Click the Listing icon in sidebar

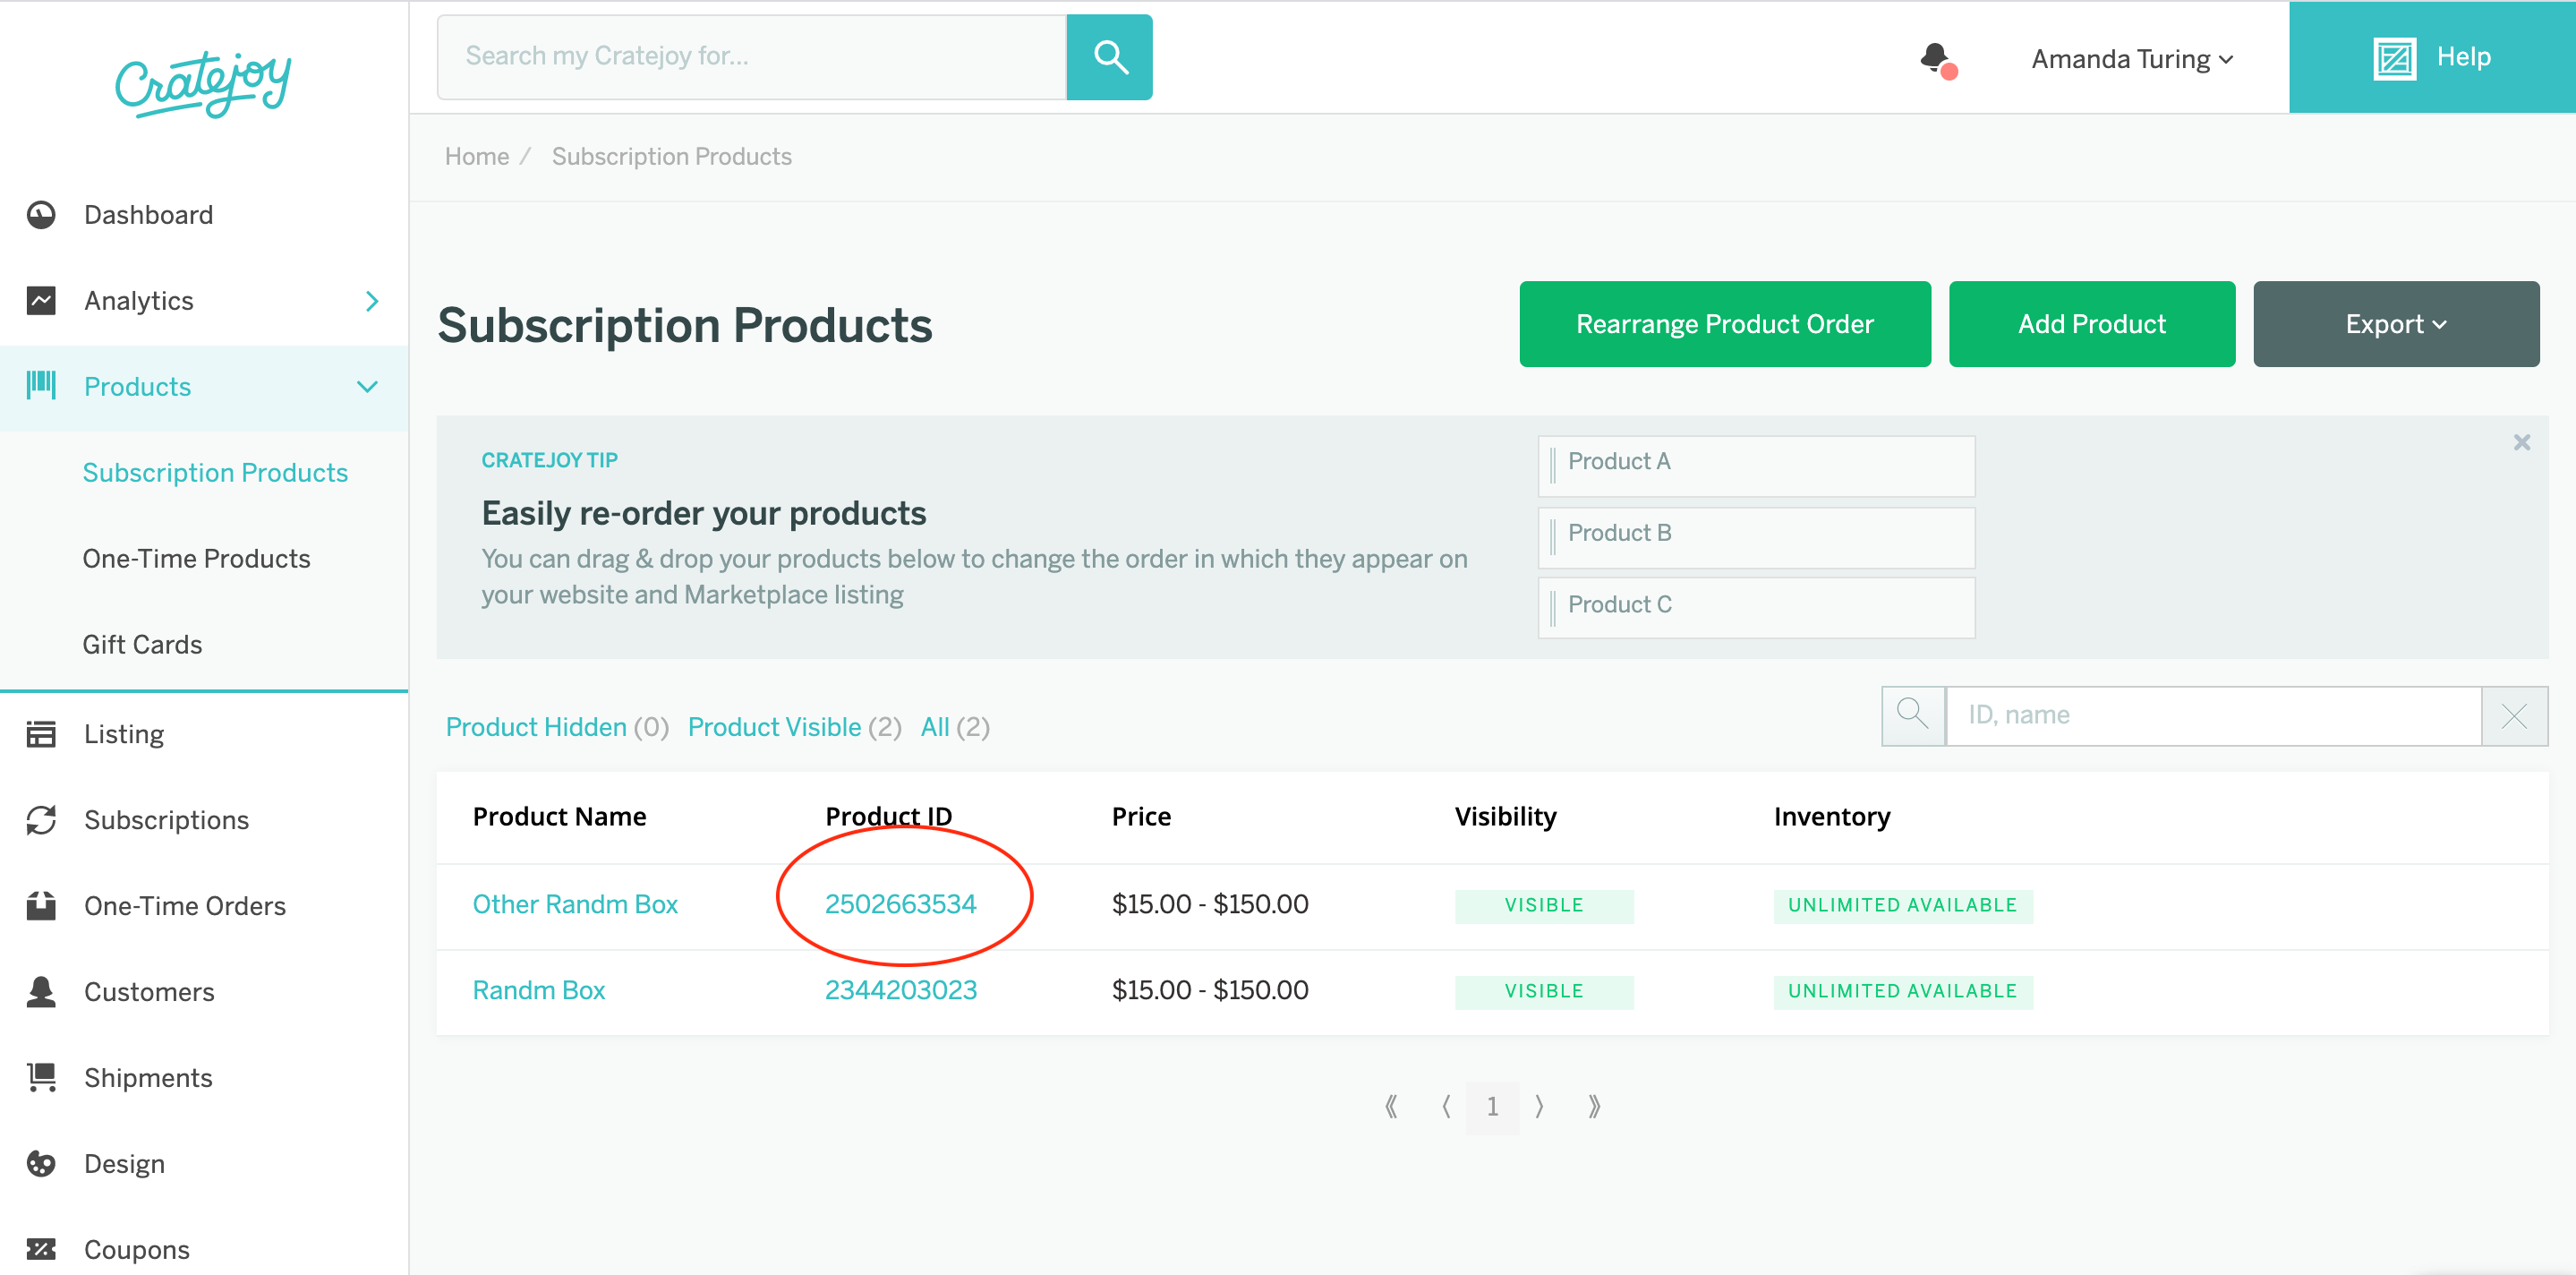[41, 734]
